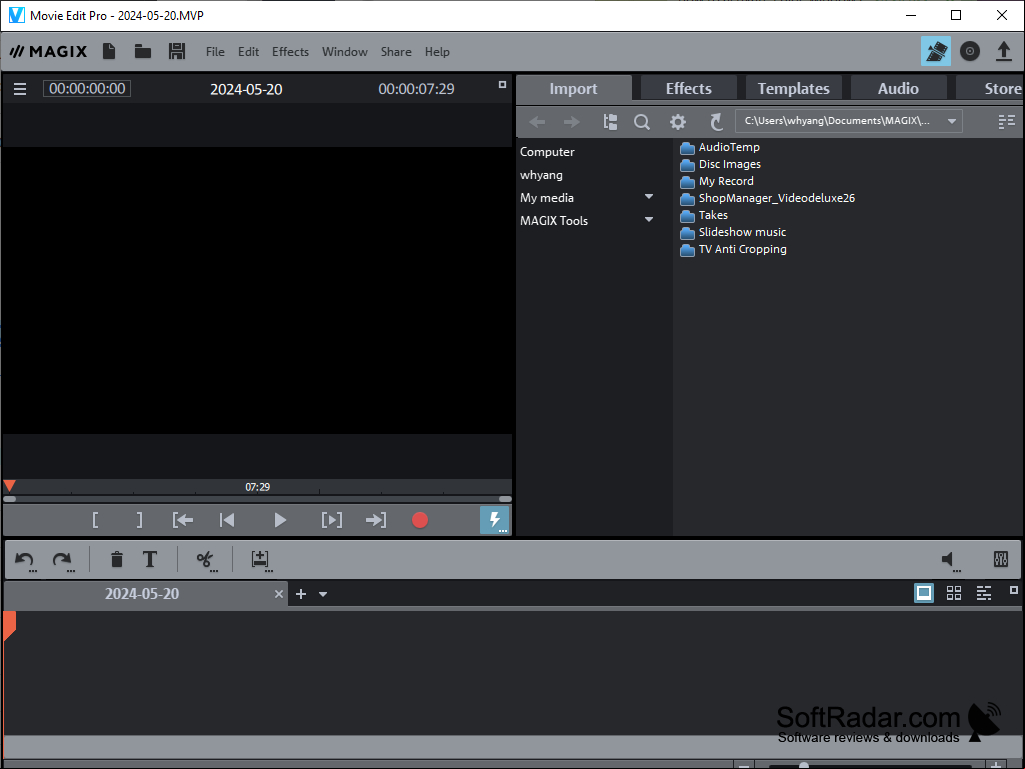1025x769 pixels.
Task: Open the file path dropdown
Action: [952, 121]
